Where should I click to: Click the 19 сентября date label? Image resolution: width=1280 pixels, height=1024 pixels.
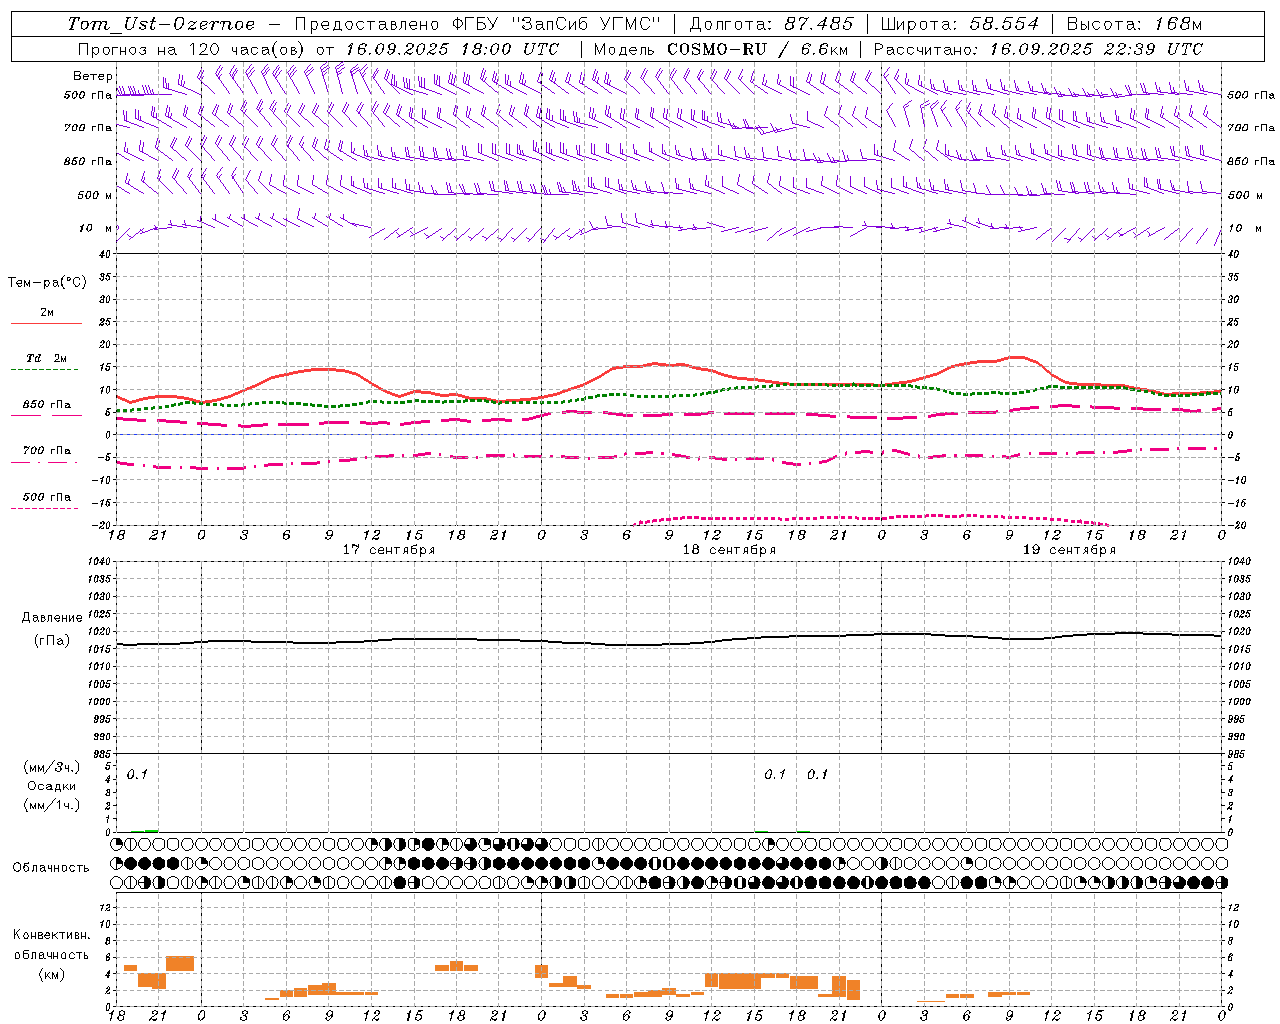(1069, 550)
